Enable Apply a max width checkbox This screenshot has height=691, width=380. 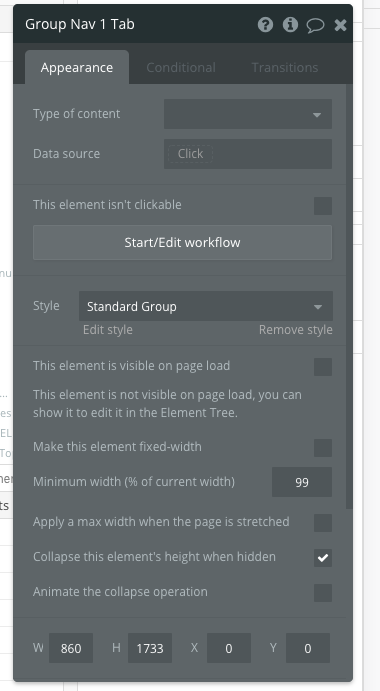(323, 523)
